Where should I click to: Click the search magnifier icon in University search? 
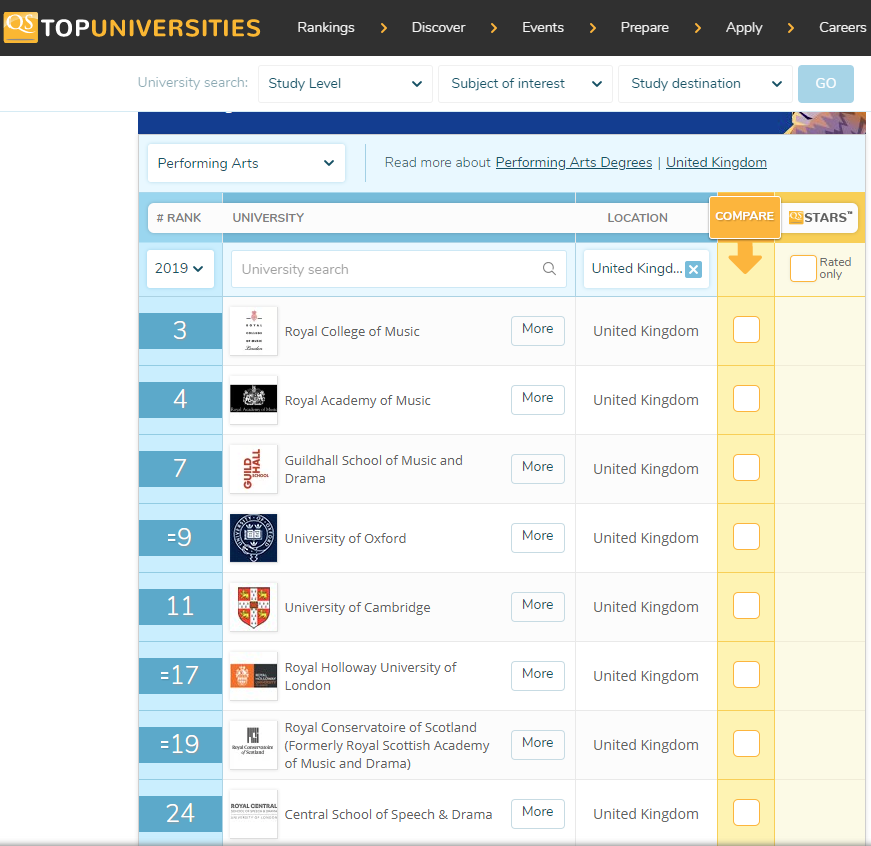click(549, 269)
